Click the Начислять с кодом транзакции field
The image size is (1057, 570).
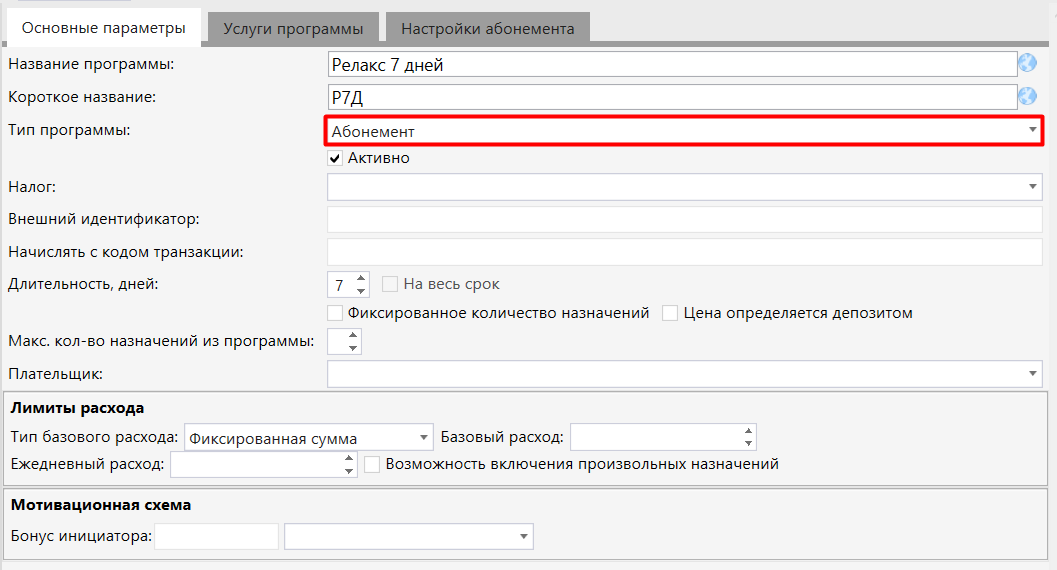tap(684, 252)
